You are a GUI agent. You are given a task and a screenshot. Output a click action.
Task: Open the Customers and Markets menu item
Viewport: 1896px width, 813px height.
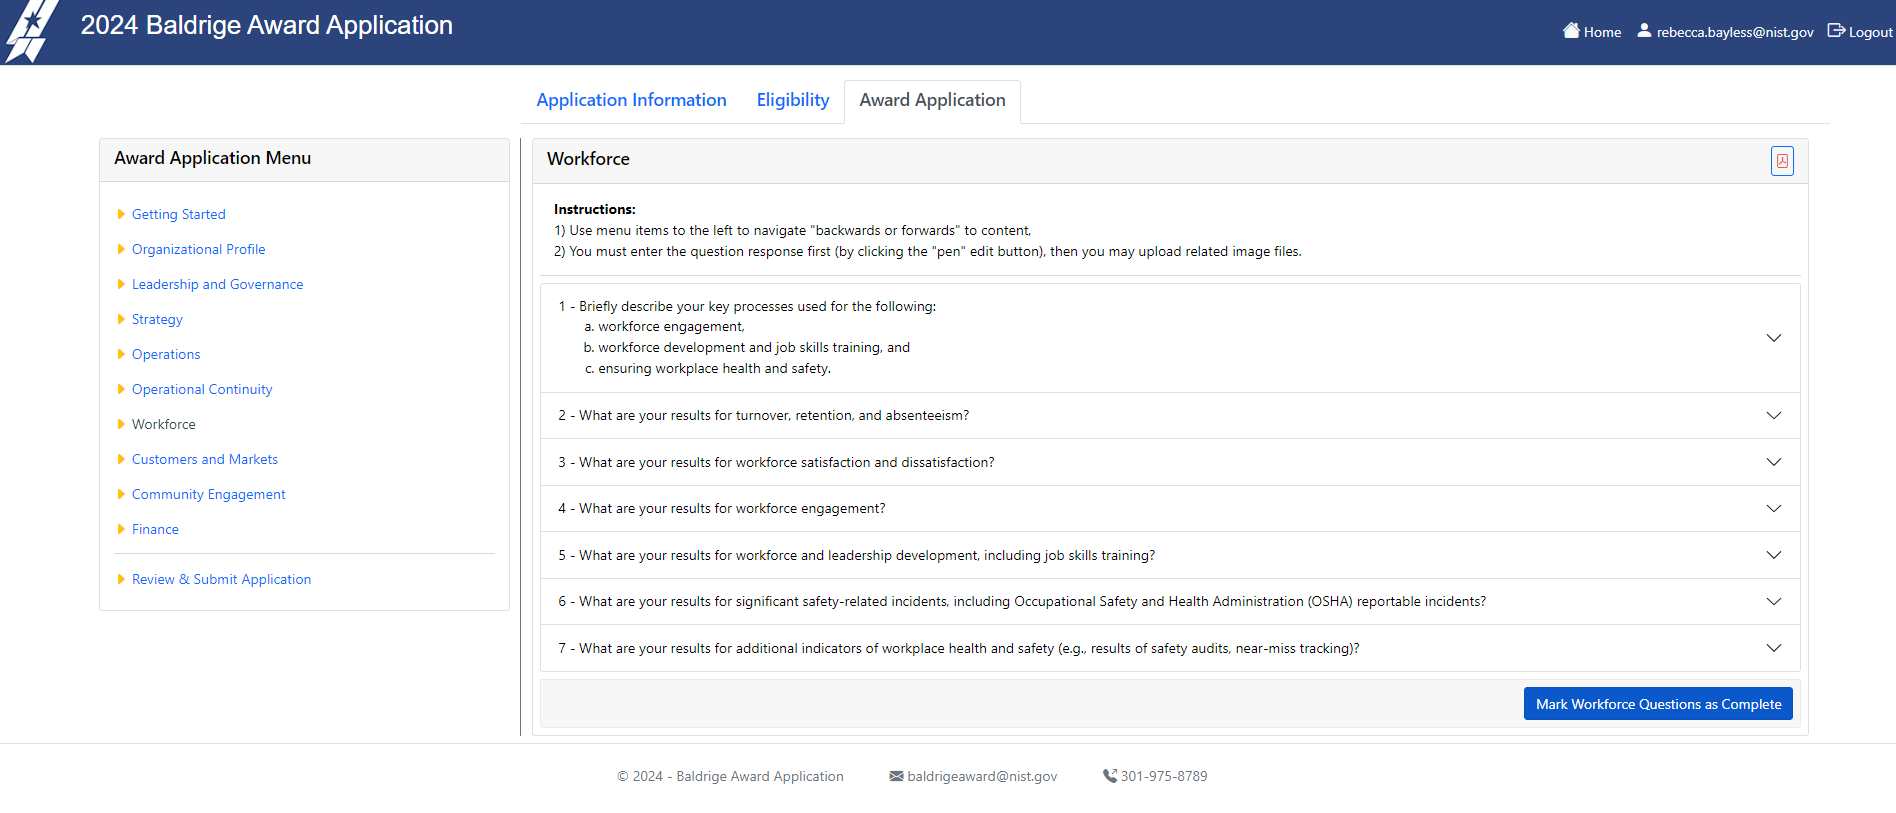[x=204, y=459]
